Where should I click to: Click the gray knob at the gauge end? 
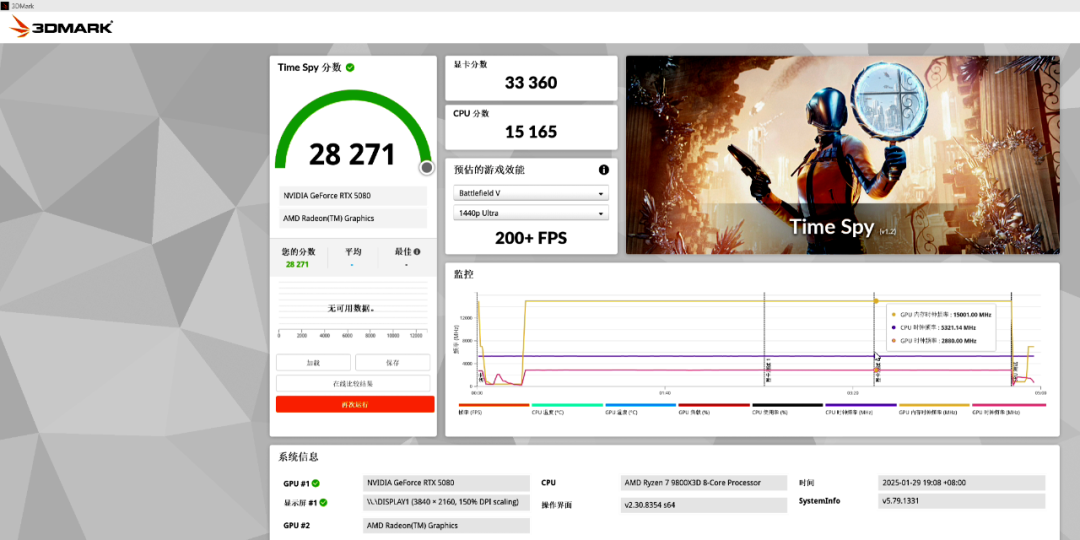426,167
